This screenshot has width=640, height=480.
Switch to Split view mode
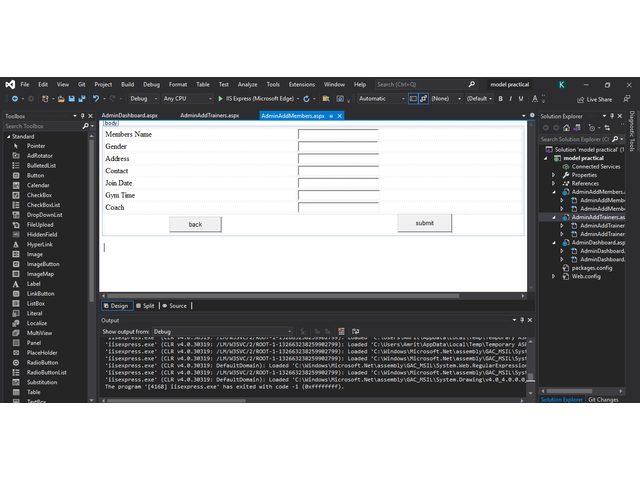(x=145, y=306)
